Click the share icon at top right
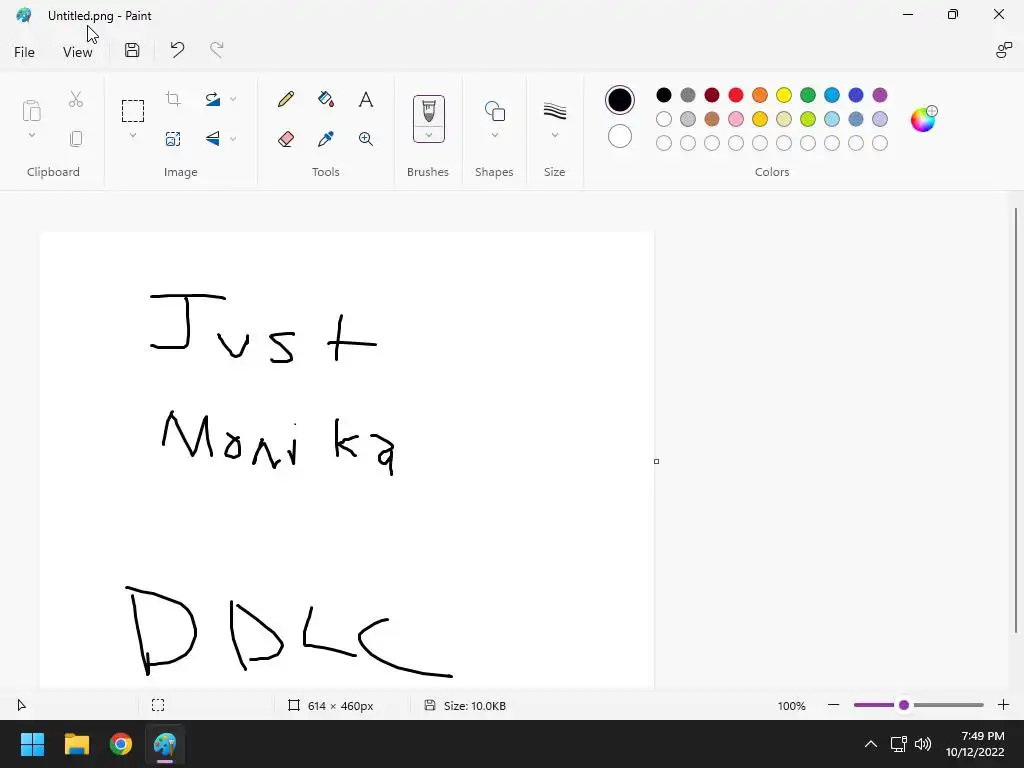The width and height of the screenshot is (1024, 768). (1004, 50)
